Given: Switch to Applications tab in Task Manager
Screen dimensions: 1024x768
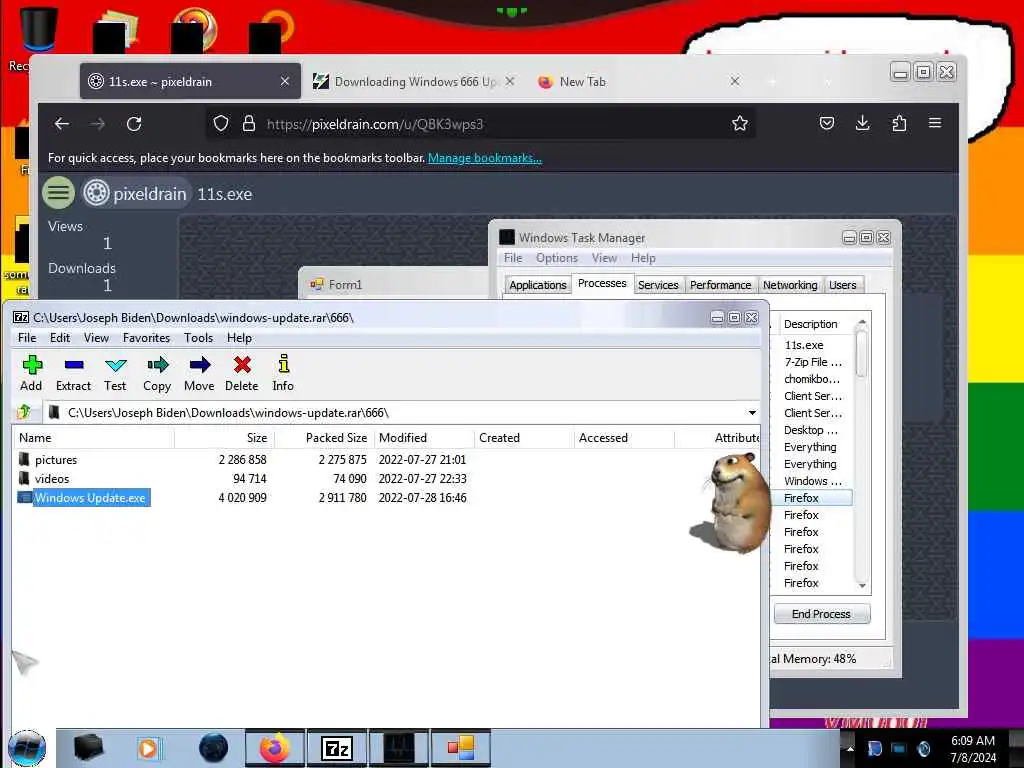Looking at the screenshot, I should (537, 285).
